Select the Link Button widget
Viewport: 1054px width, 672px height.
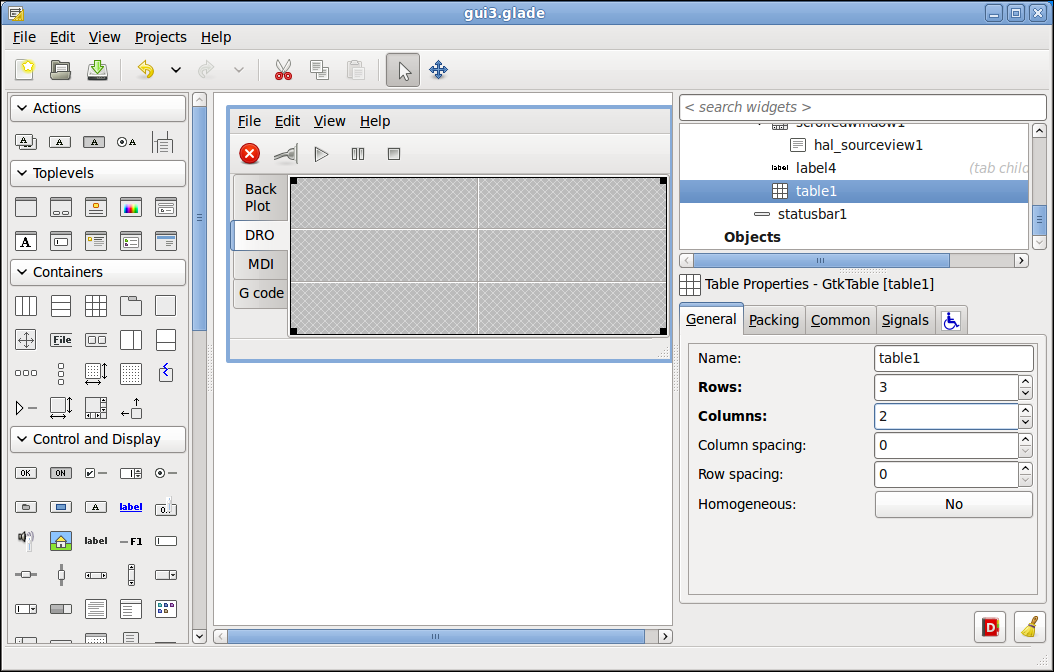click(131, 507)
